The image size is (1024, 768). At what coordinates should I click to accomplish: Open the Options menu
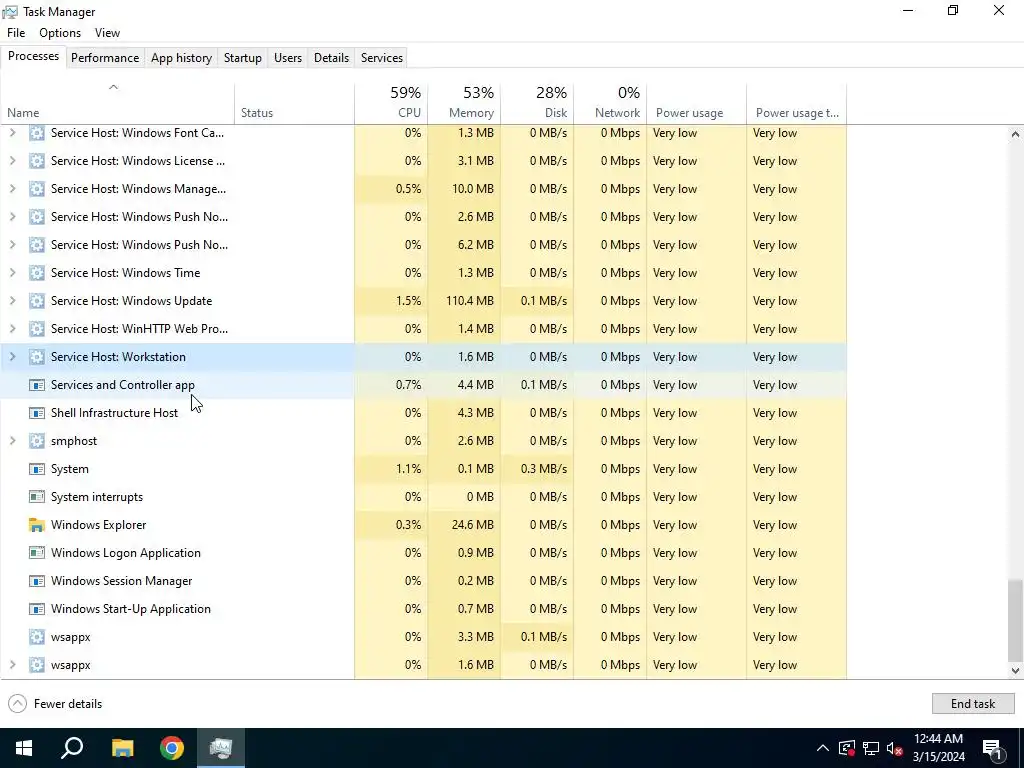[60, 33]
